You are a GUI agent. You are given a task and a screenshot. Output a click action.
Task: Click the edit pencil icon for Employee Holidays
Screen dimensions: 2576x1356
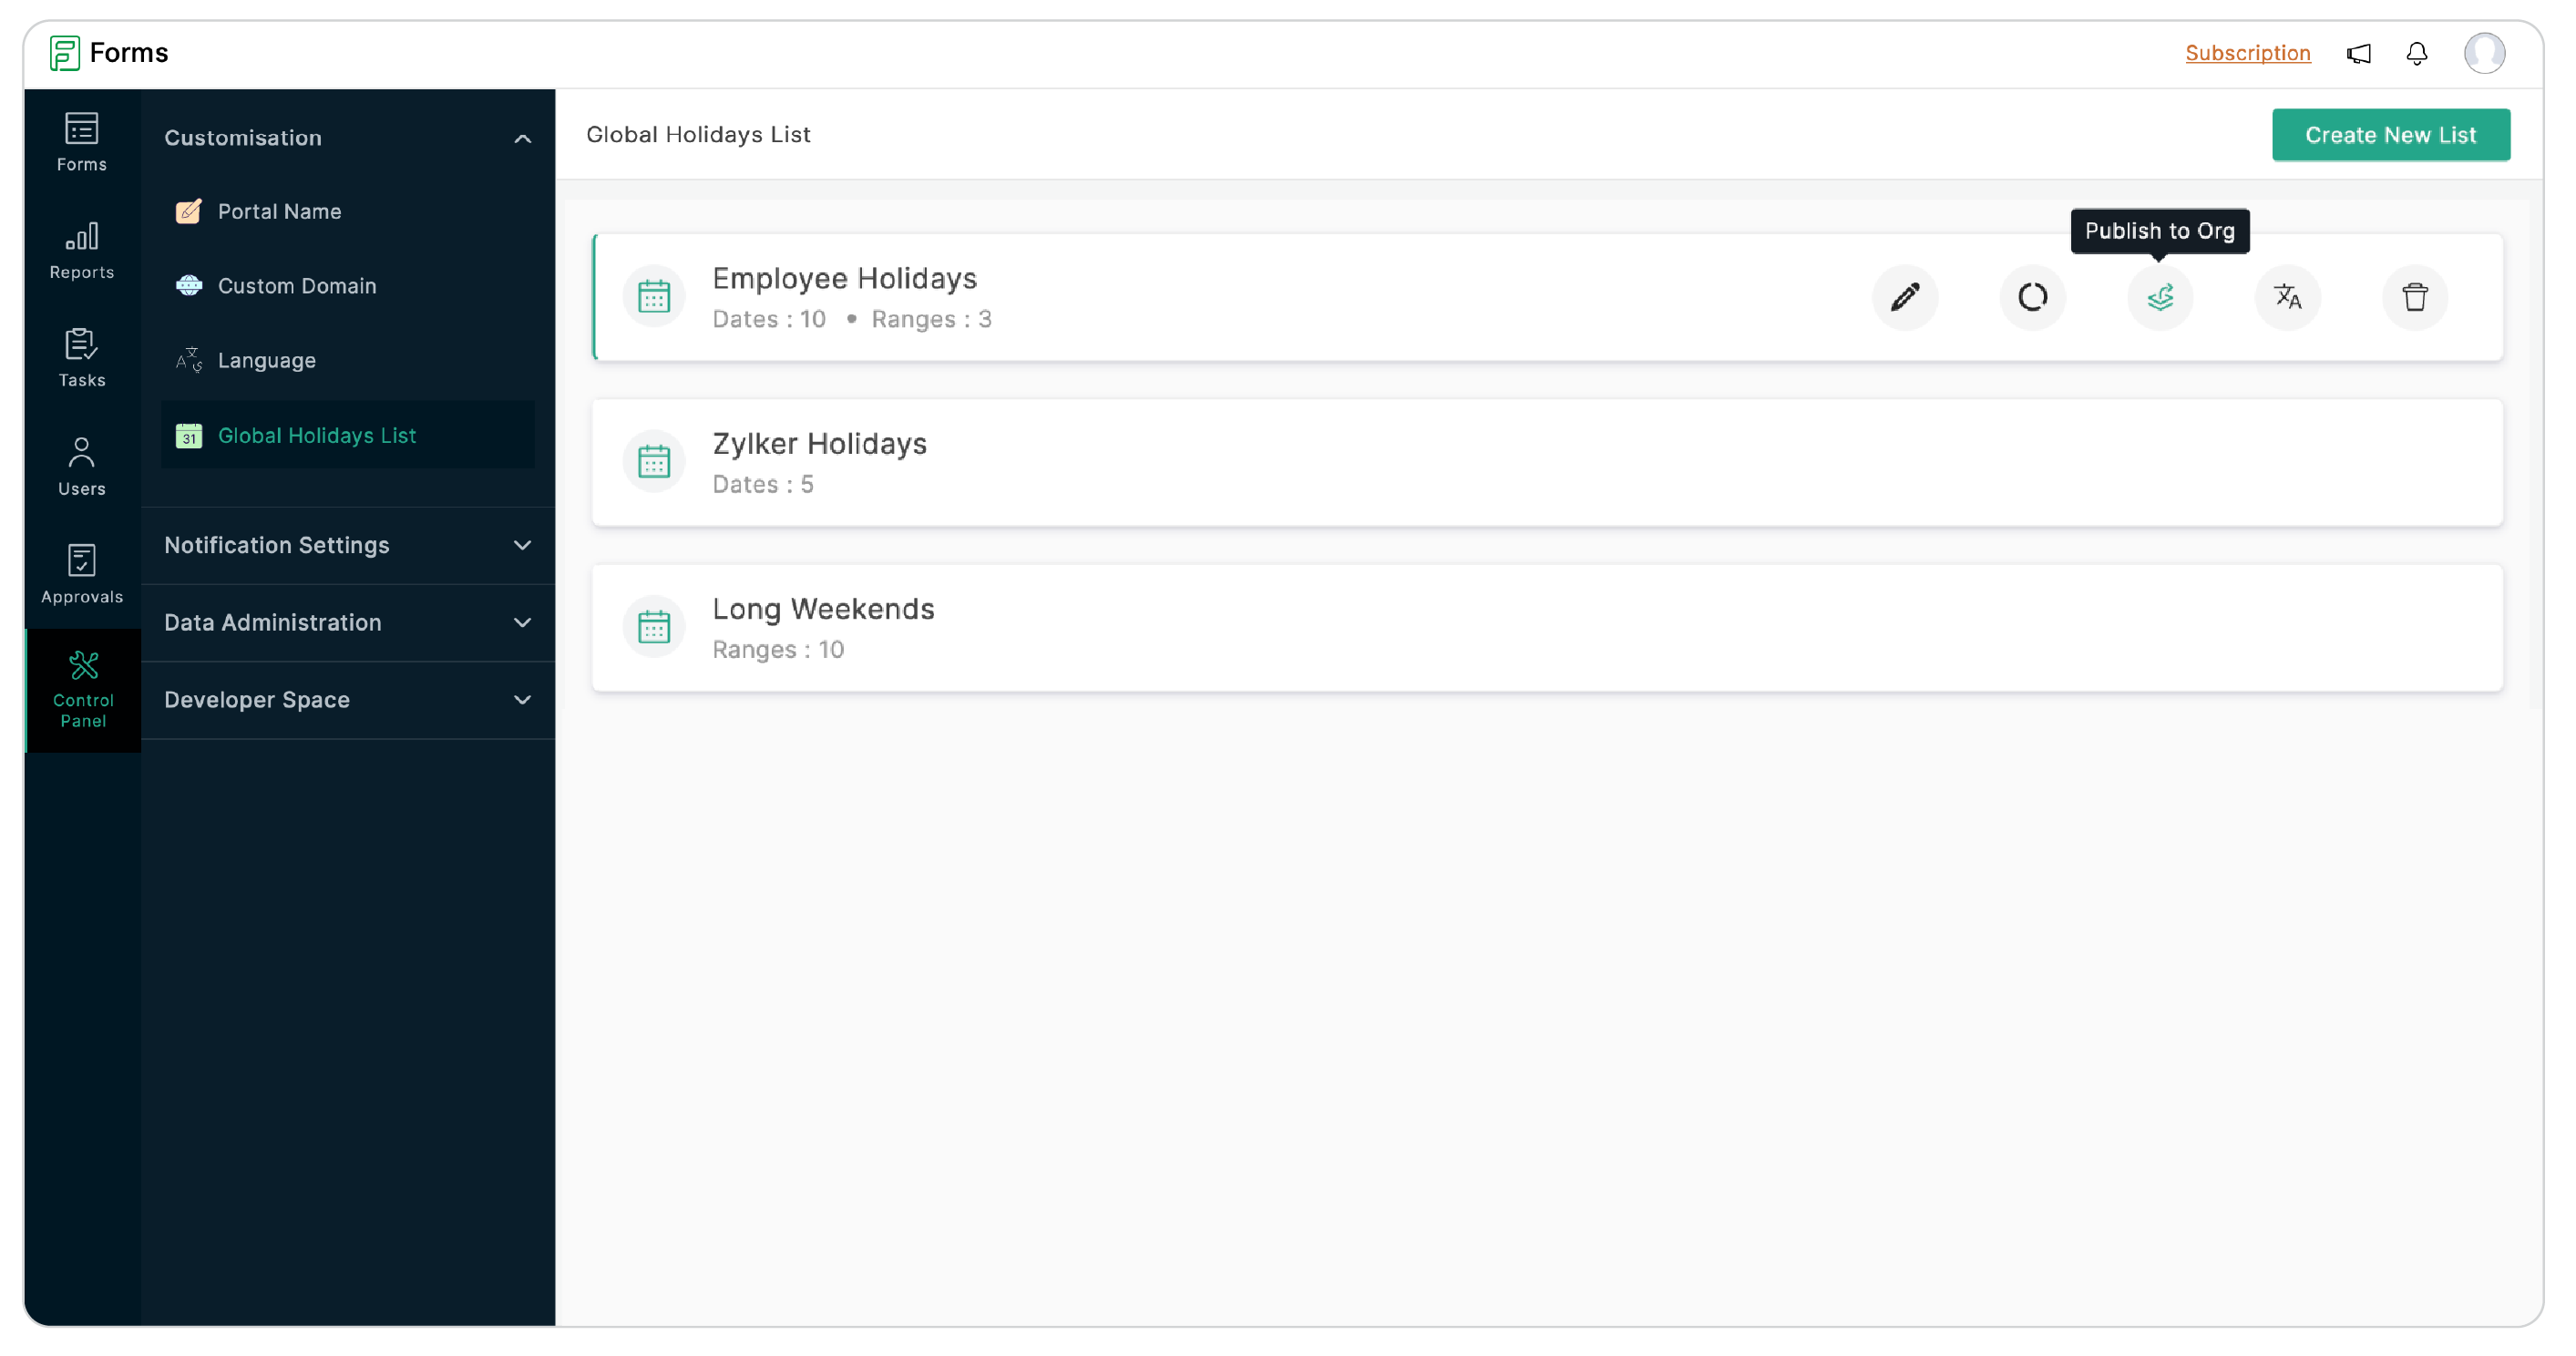pos(1904,296)
